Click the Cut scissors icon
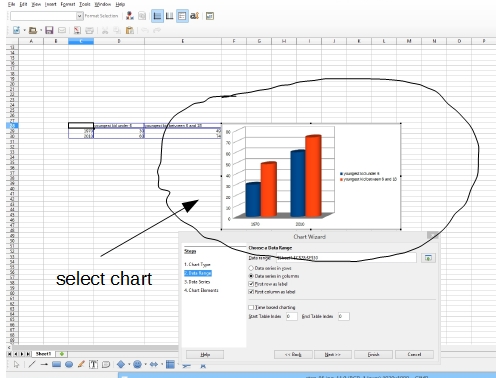The height and width of the screenshot is (378, 496). point(105,30)
